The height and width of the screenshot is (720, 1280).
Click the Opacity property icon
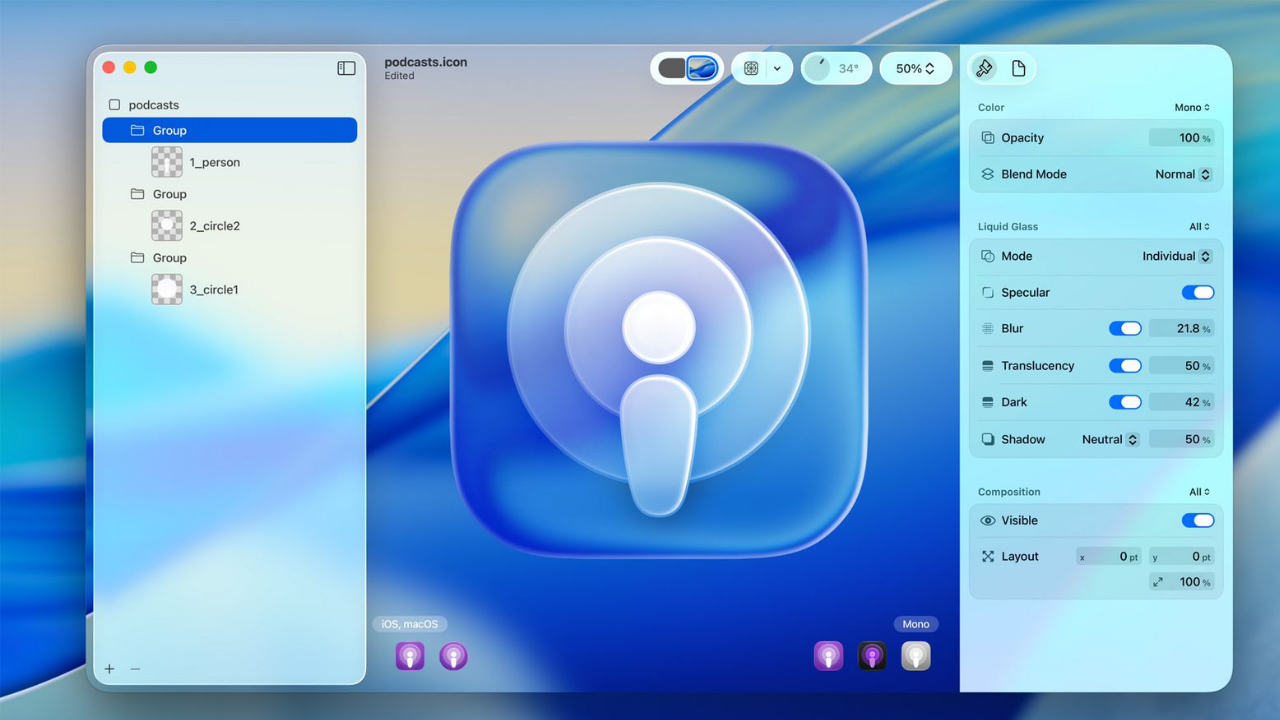tap(988, 138)
